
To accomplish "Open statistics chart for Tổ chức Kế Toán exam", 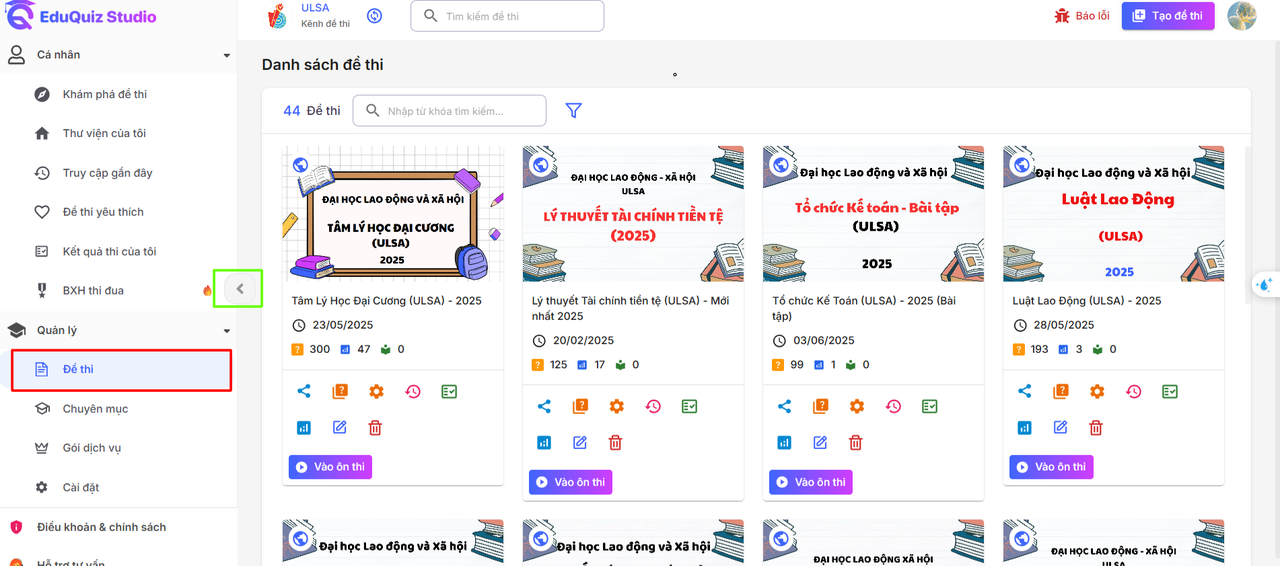I will [x=784, y=442].
